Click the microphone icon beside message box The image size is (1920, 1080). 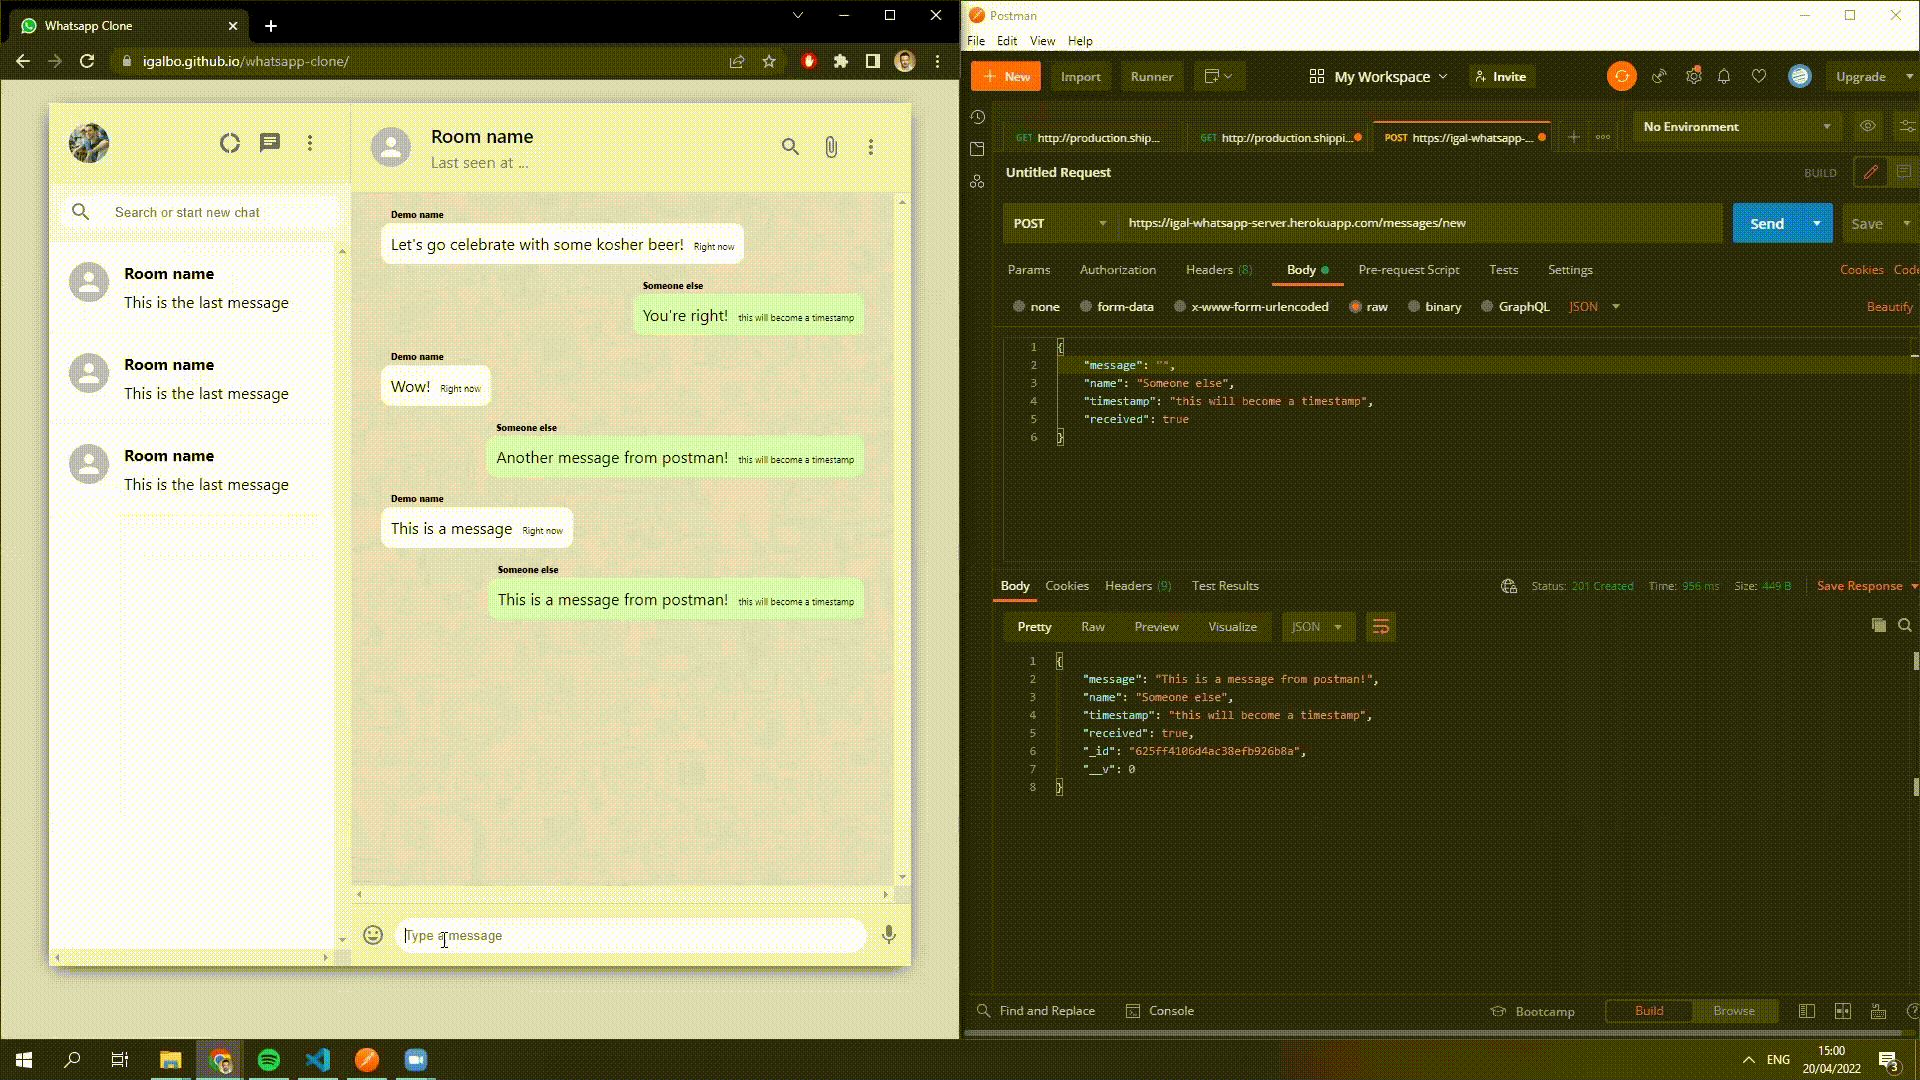coord(888,935)
